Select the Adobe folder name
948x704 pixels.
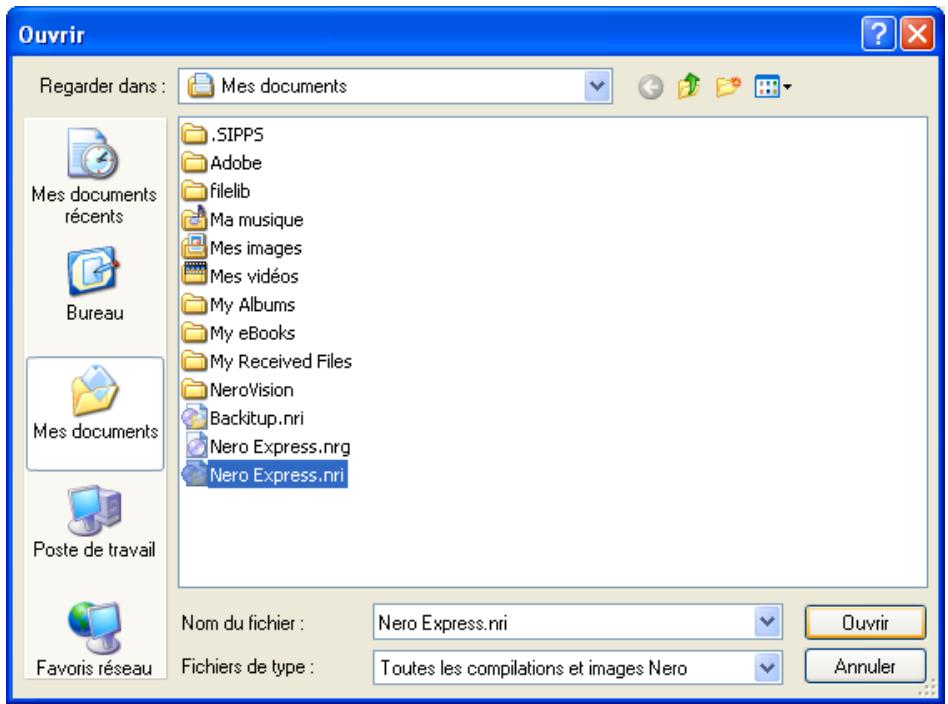236,163
